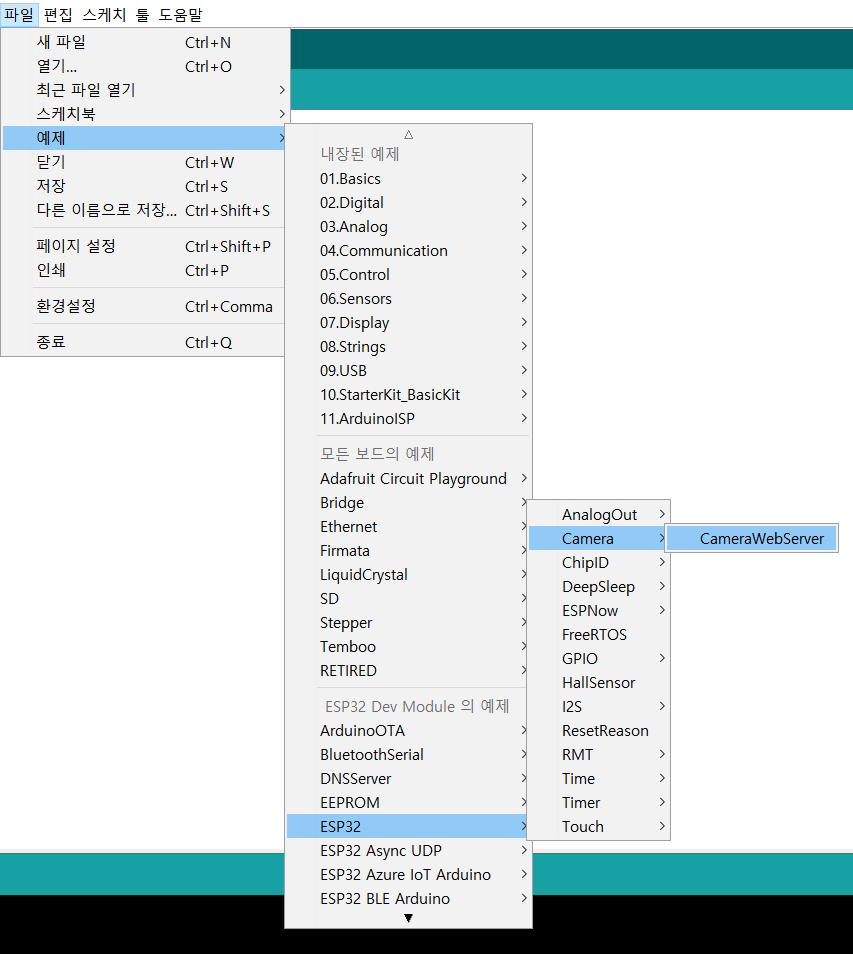The height and width of the screenshot is (954, 853).
Task: Expand 03.Analog examples
Action: click(x=408, y=226)
